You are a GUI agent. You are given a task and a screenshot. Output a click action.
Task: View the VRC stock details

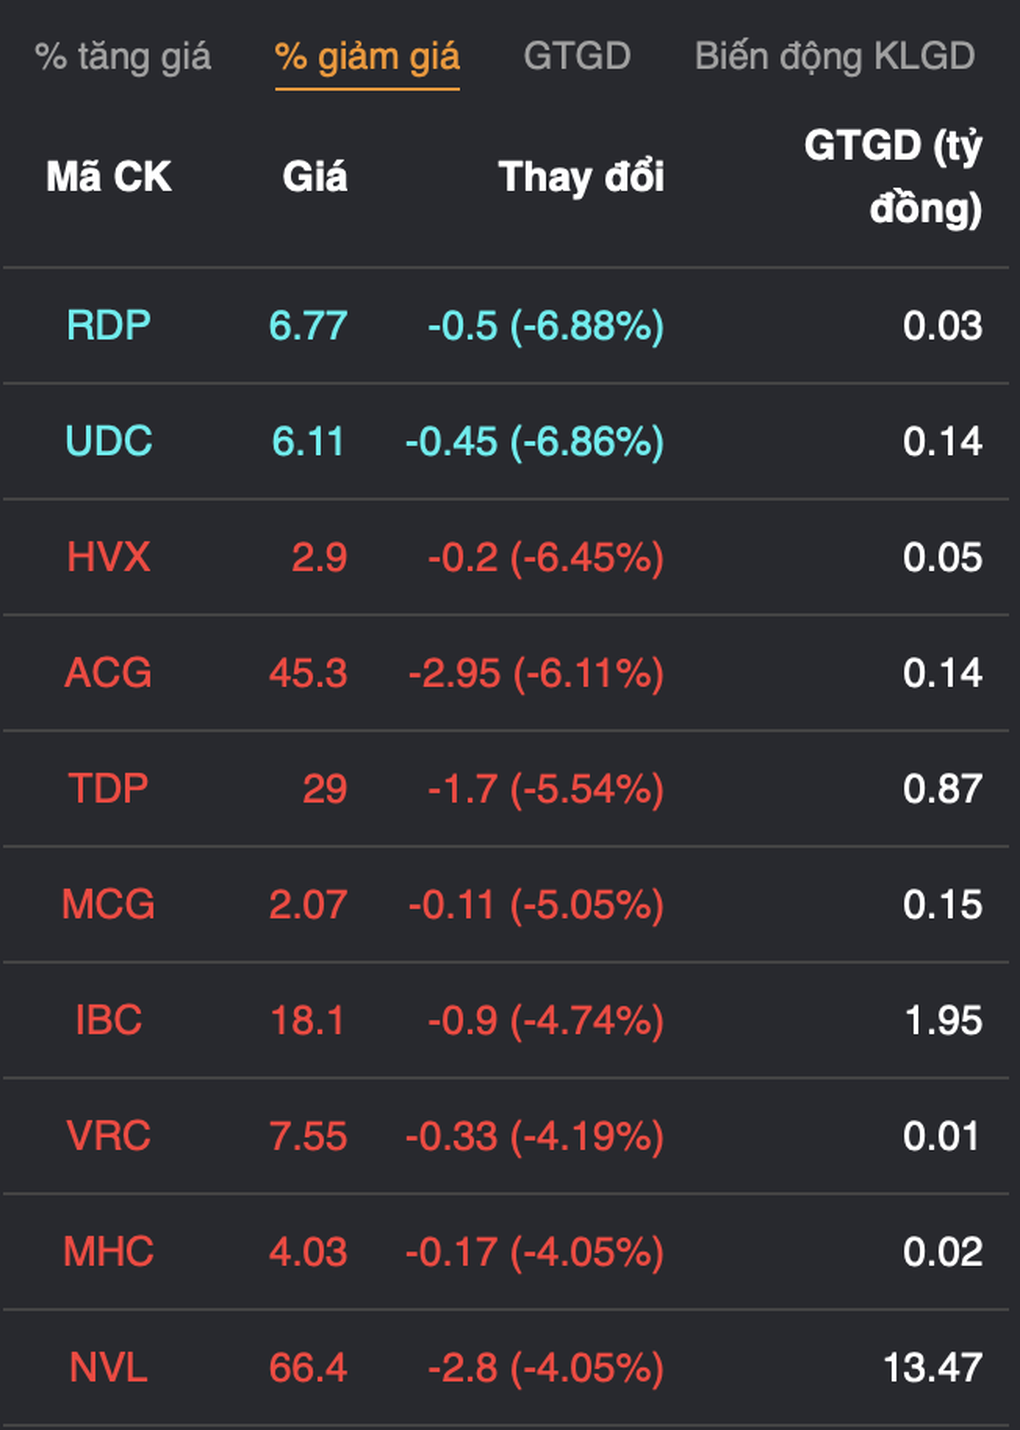[x=108, y=1136]
